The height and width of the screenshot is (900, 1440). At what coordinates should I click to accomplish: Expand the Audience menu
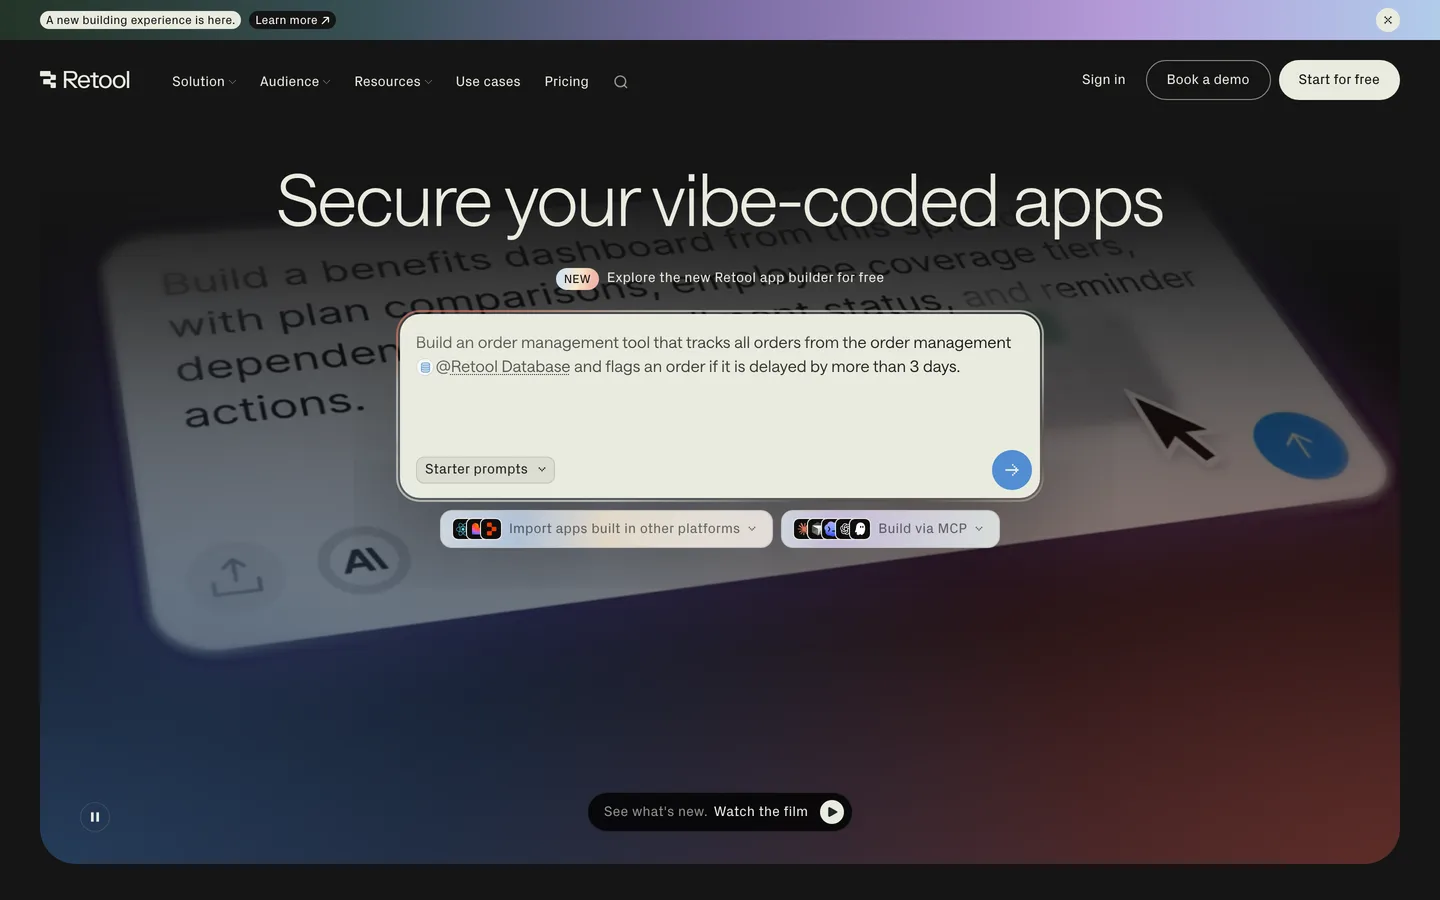(295, 82)
